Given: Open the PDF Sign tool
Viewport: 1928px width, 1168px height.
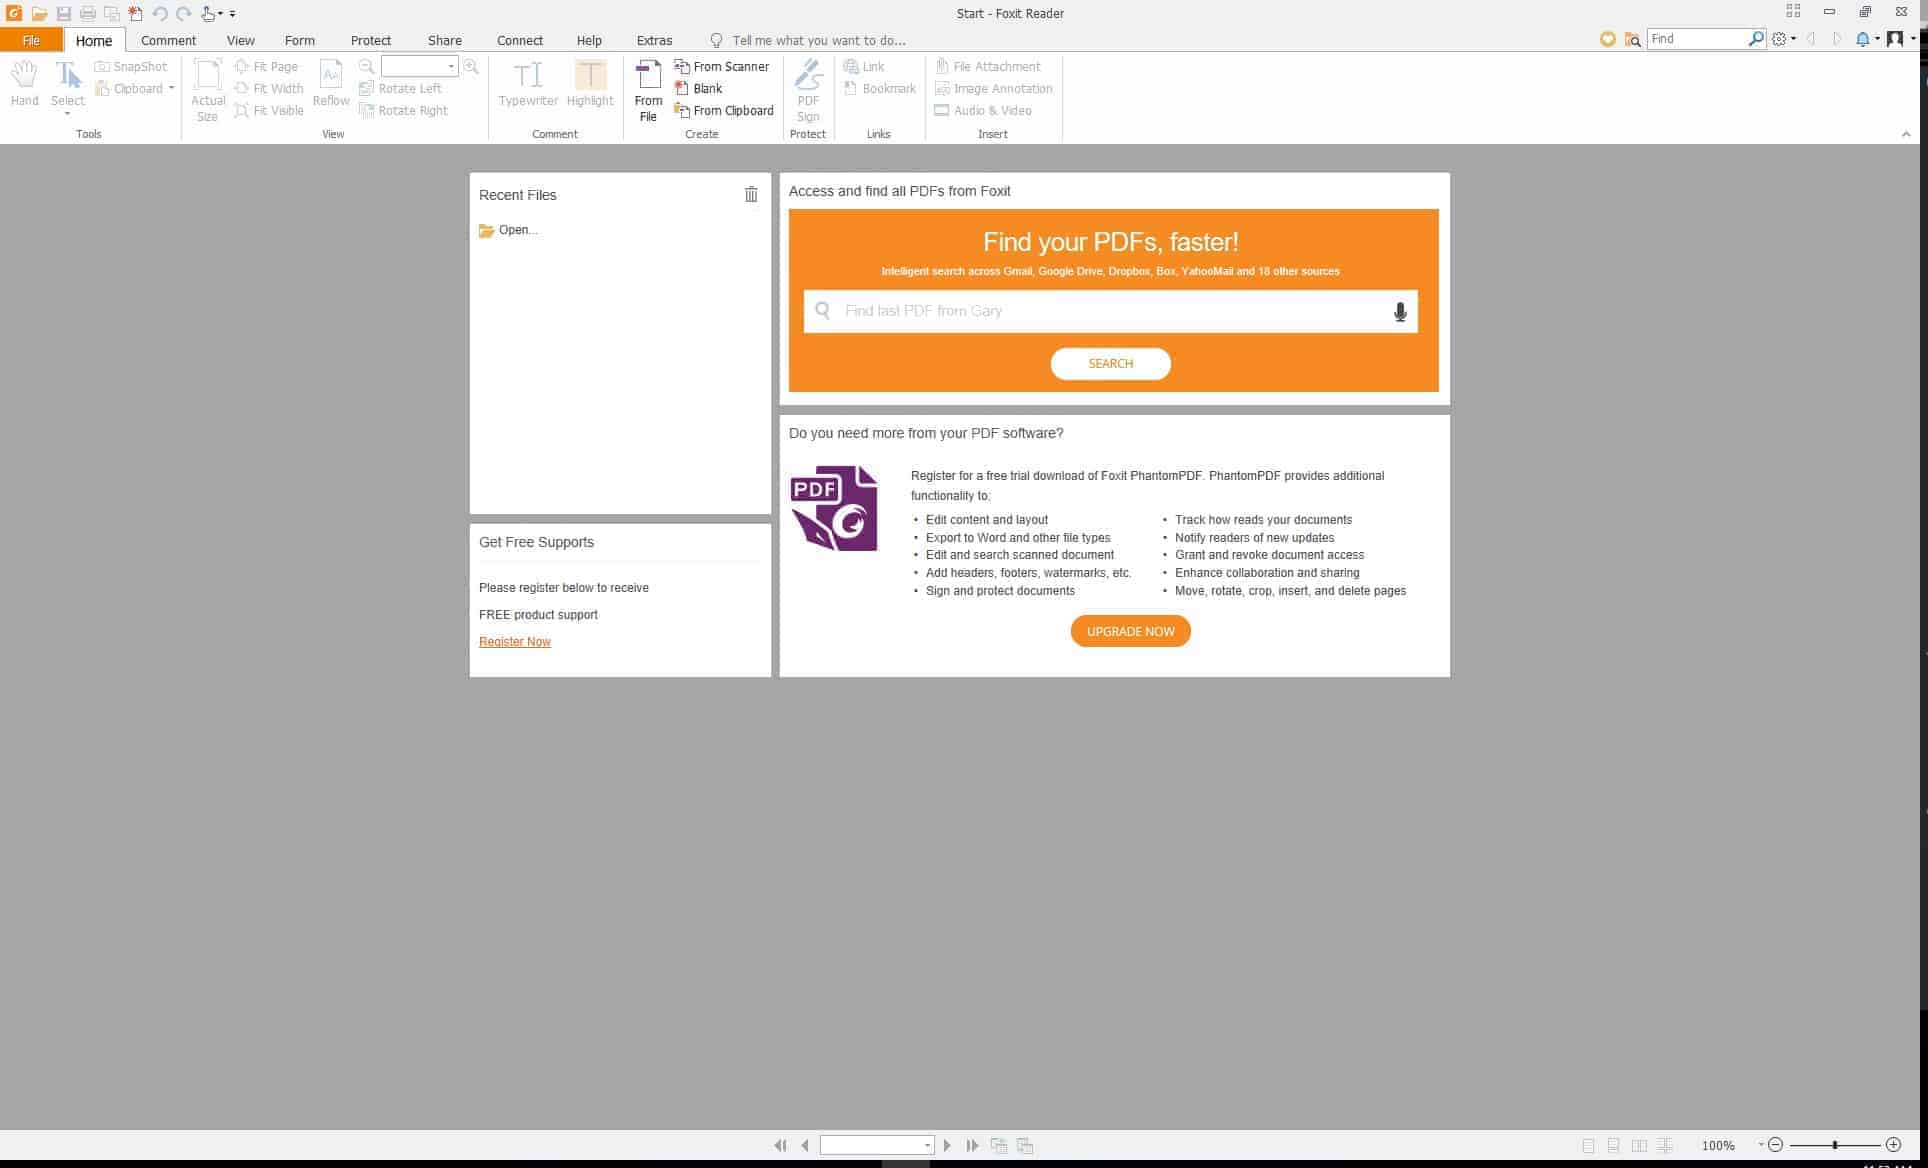Looking at the screenshot, I should tap(808, 90).
